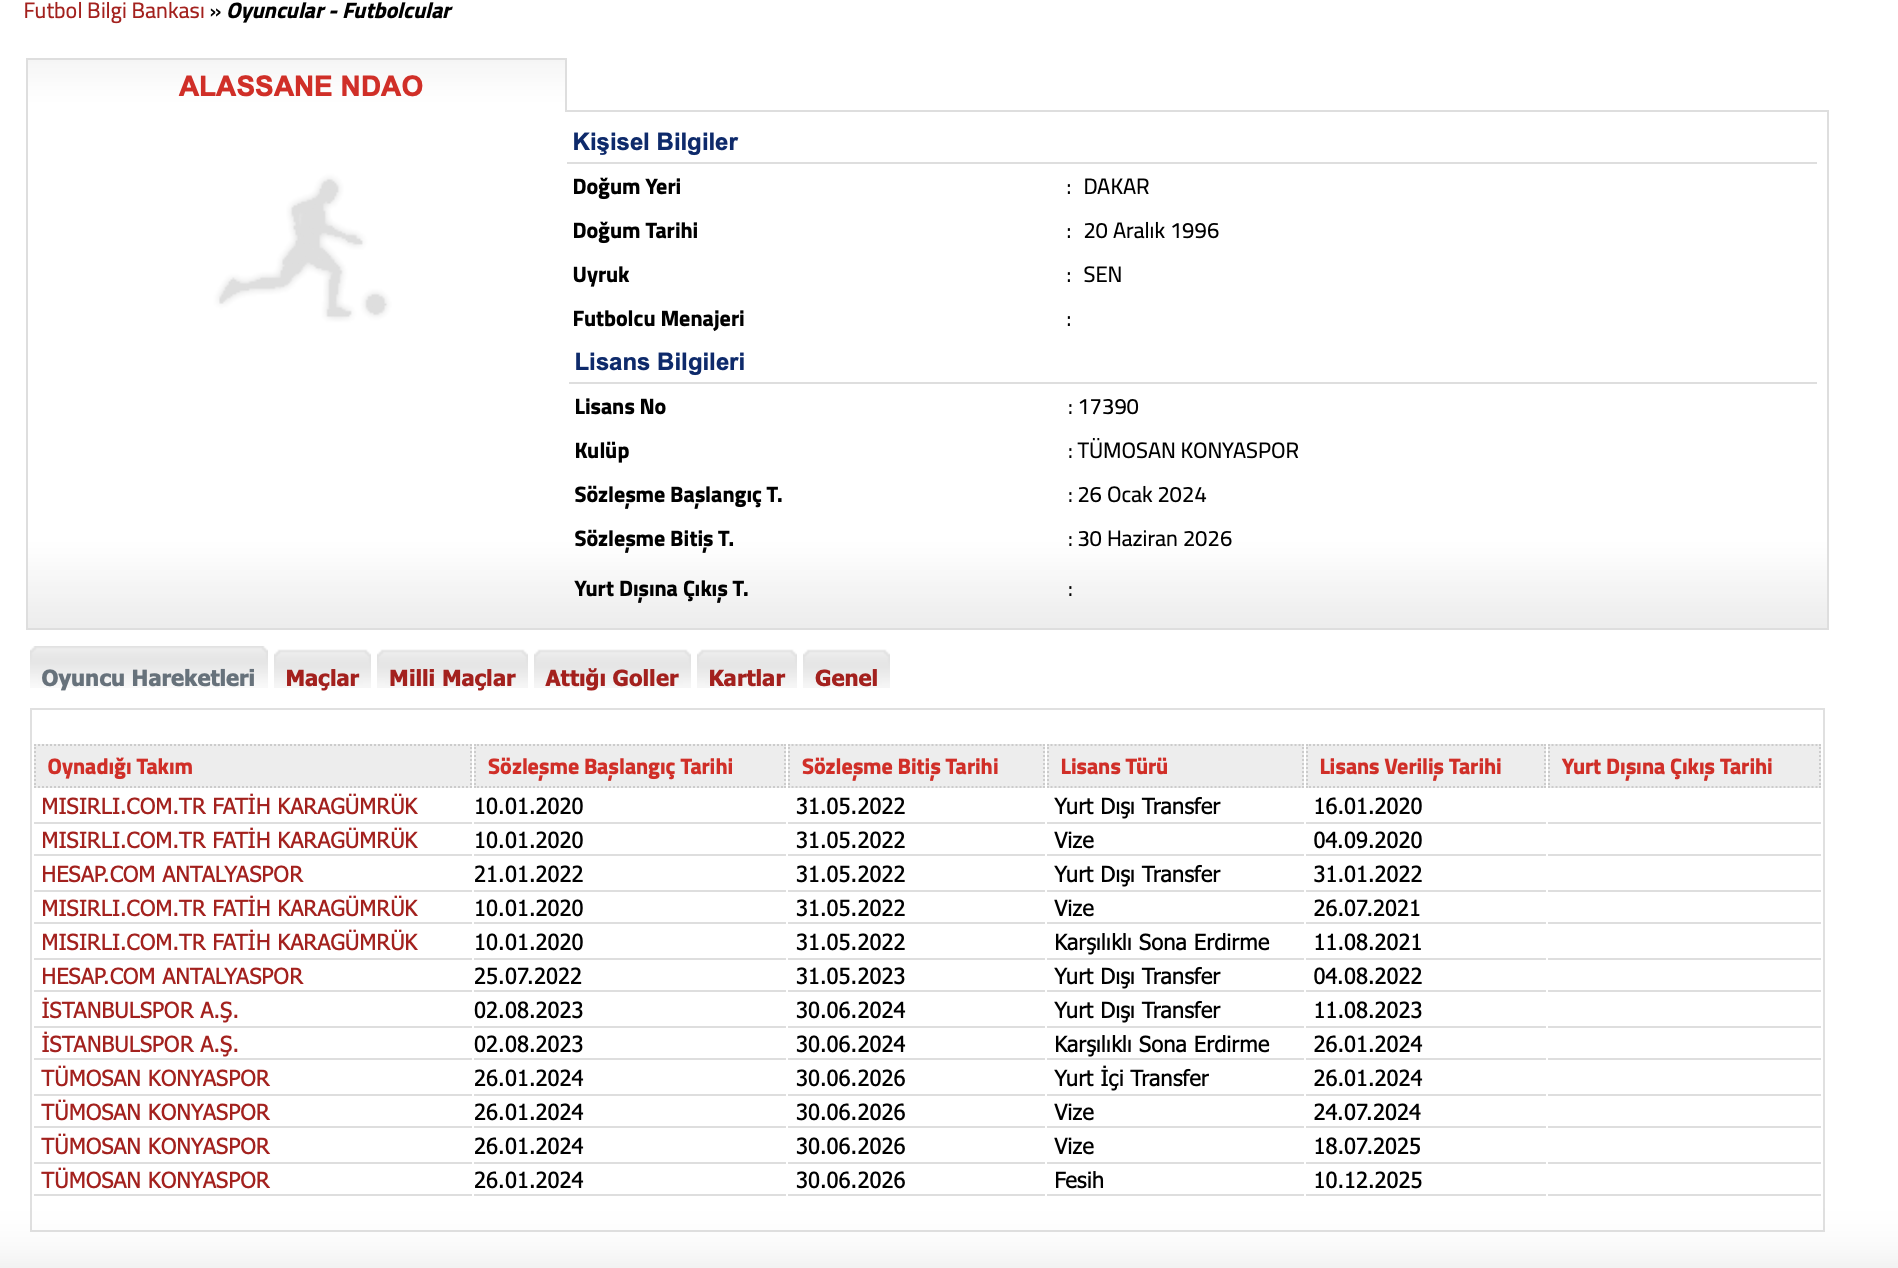Image resolution: width=1898 pixels, height=1268 pixels.
Task: Open Fatih Karagümrük link licensed 16.01.2020
Action: (229, 806)
